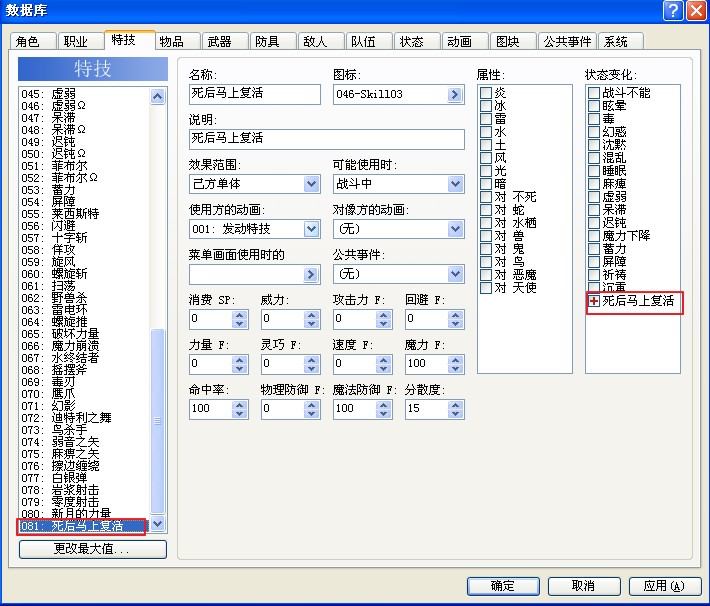Open the 系统 tab
The height and width of the screenshot is (606, 710).
point(620,42)
